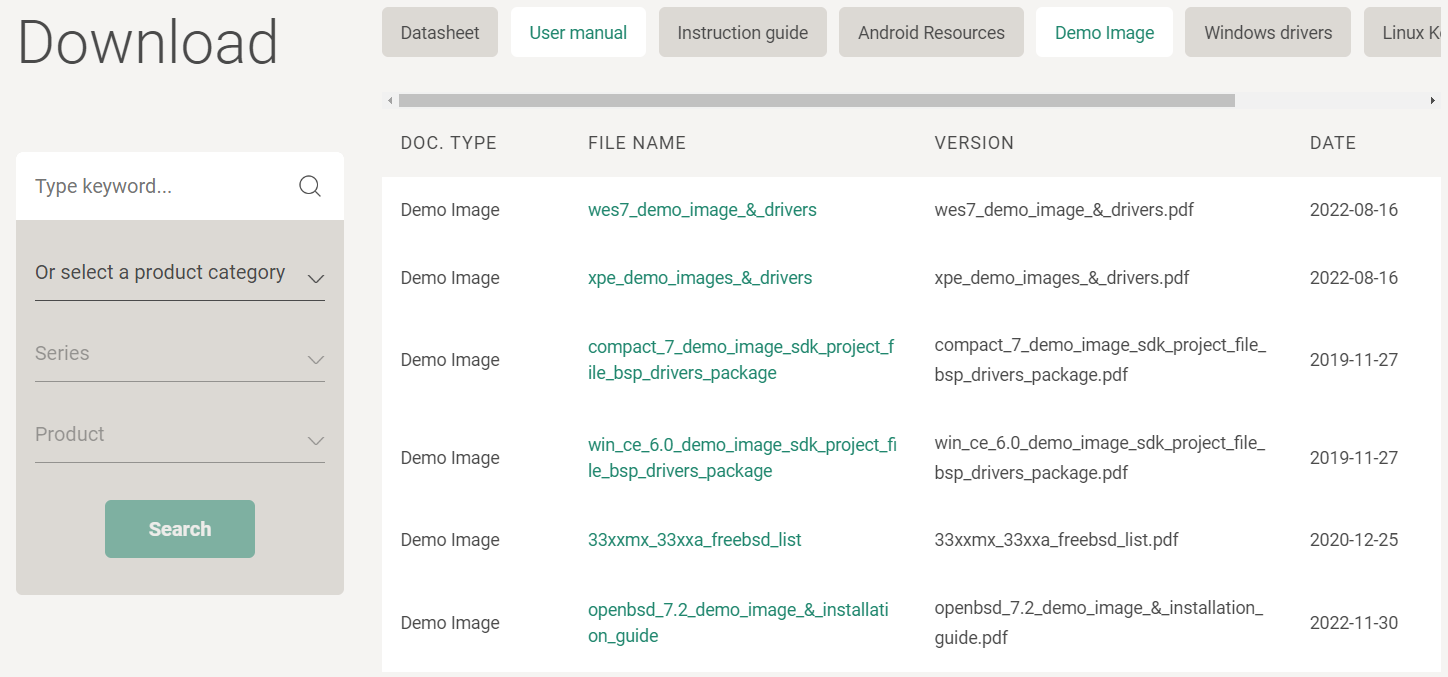1448x677 pixels.
Task: Click the openbsd_7.2 version .pdf text
Action: click(1099, 623)
